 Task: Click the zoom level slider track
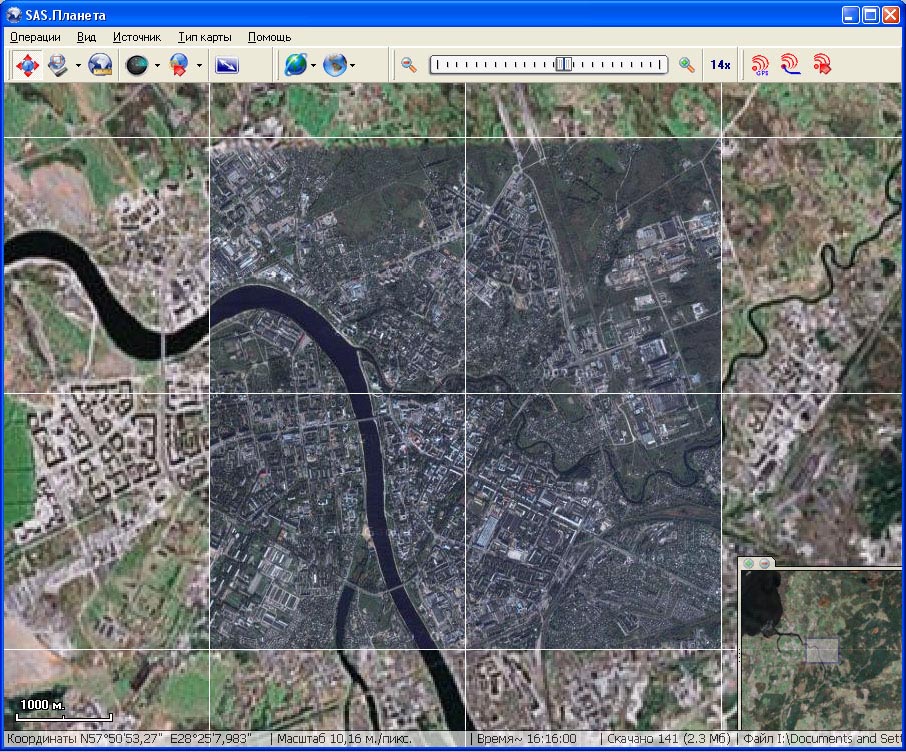(x=548, y=65)
